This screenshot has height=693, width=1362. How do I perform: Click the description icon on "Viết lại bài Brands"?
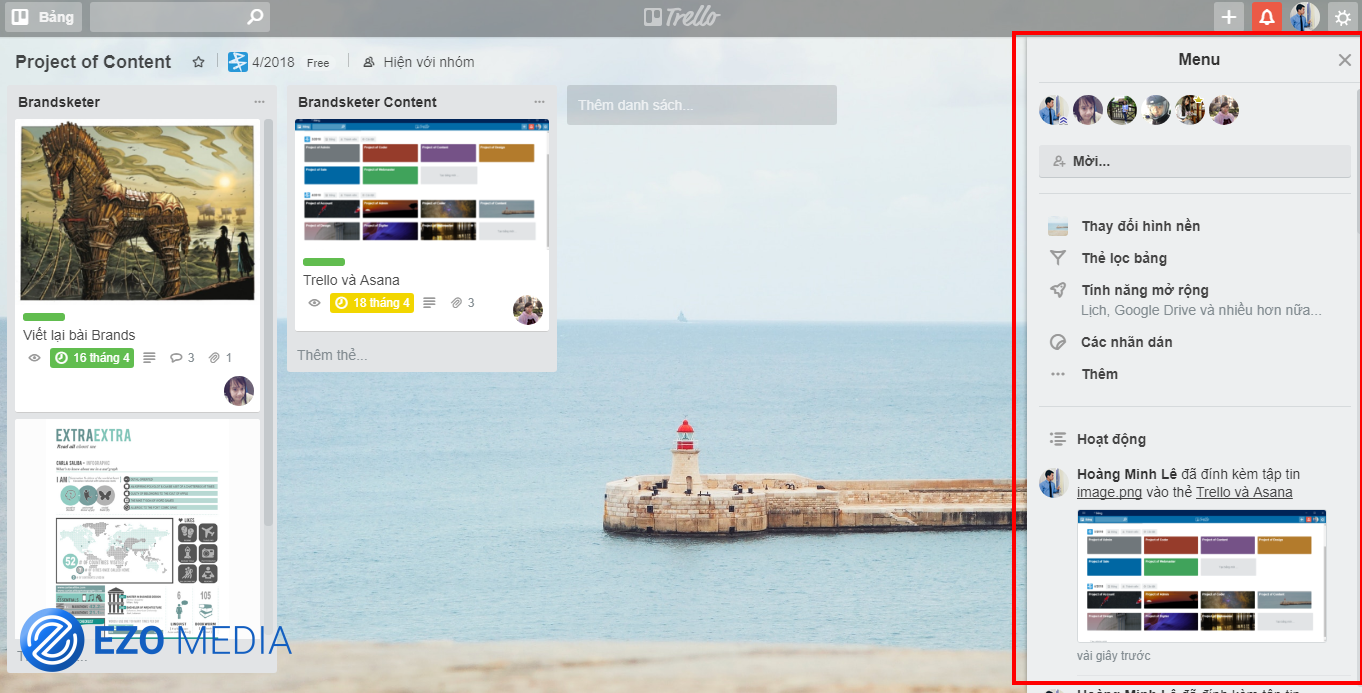coord(150,358)
